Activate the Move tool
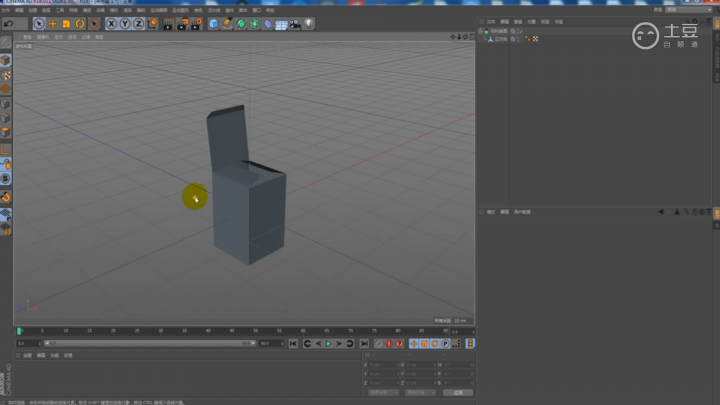The width and height of the screenshot is (720, 405). 53,23
